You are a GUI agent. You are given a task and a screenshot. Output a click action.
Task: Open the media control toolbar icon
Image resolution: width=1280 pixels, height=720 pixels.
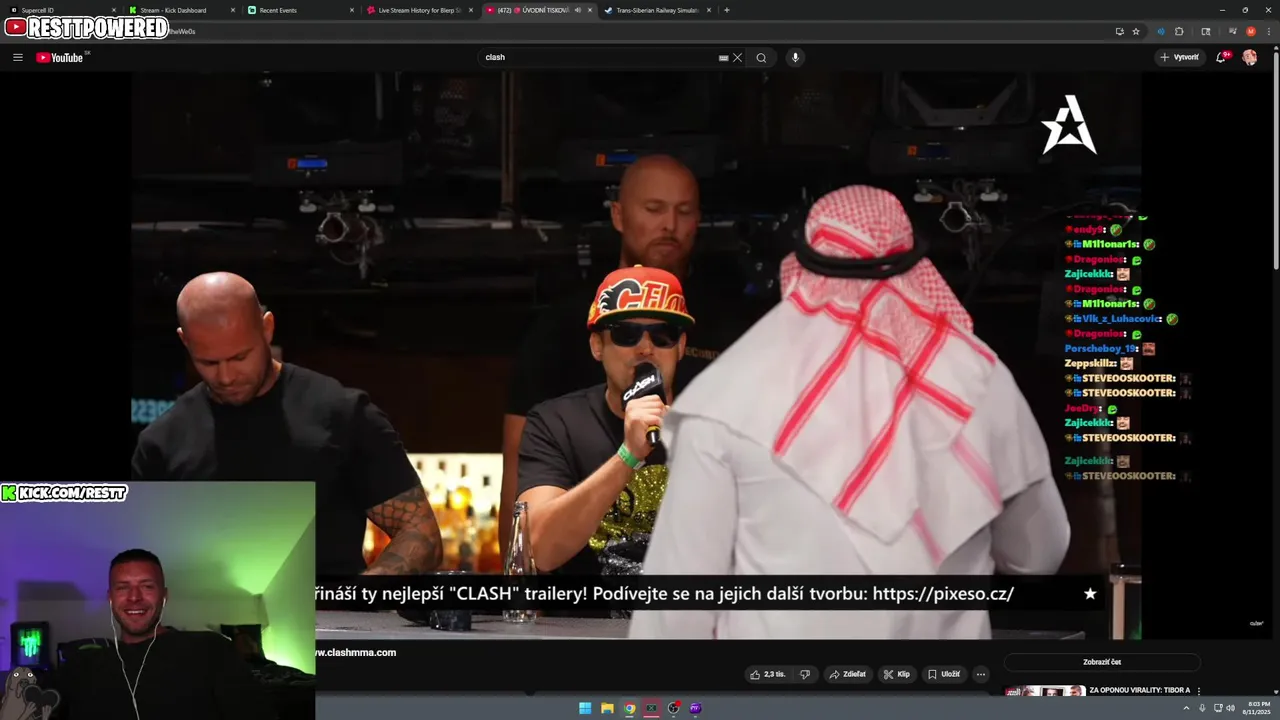[x=1233, y=31]
